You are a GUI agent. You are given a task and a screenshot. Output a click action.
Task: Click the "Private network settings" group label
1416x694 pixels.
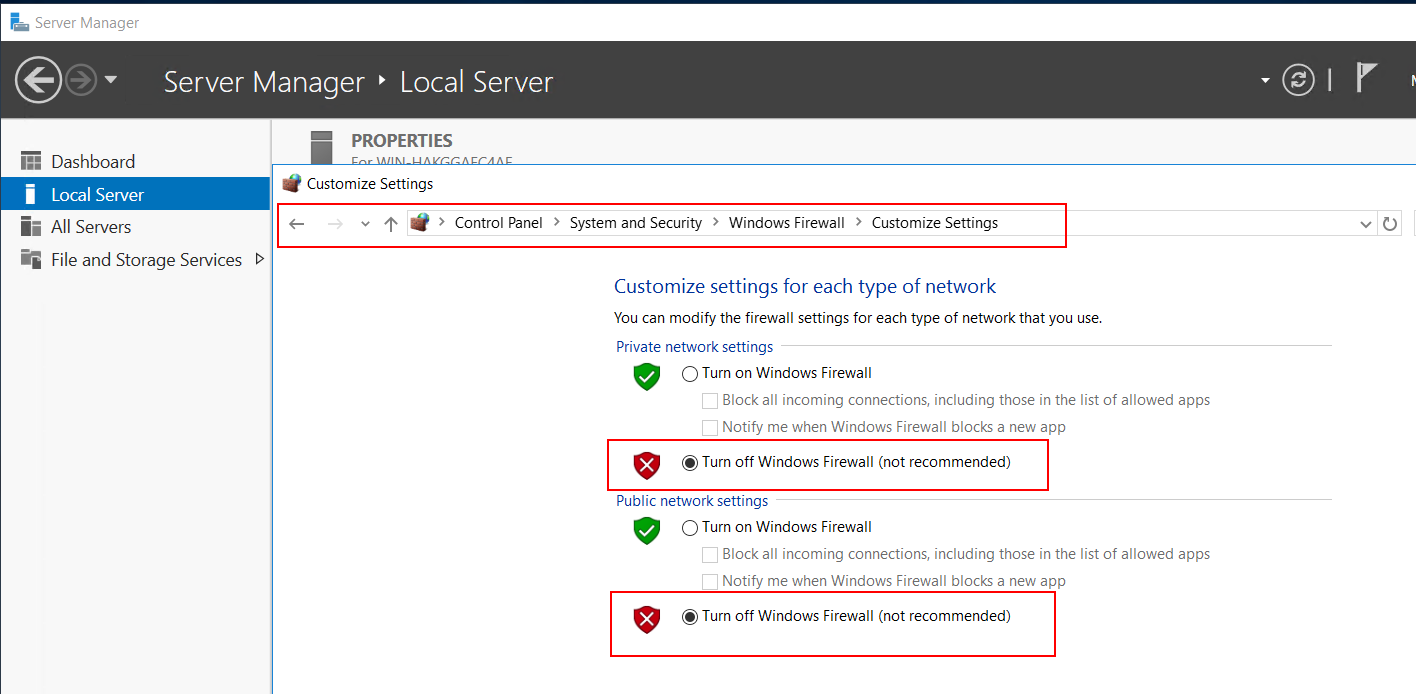695,347
